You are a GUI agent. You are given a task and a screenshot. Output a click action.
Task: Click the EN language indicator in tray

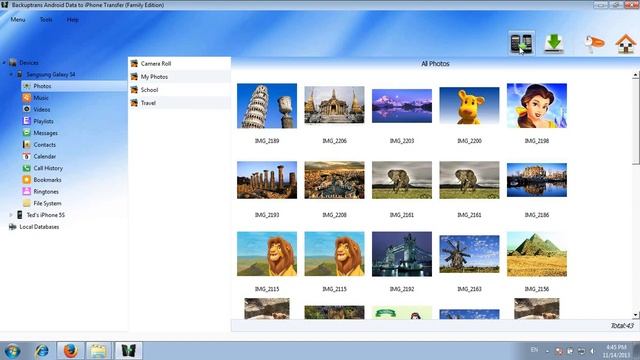tap(534, 350)
